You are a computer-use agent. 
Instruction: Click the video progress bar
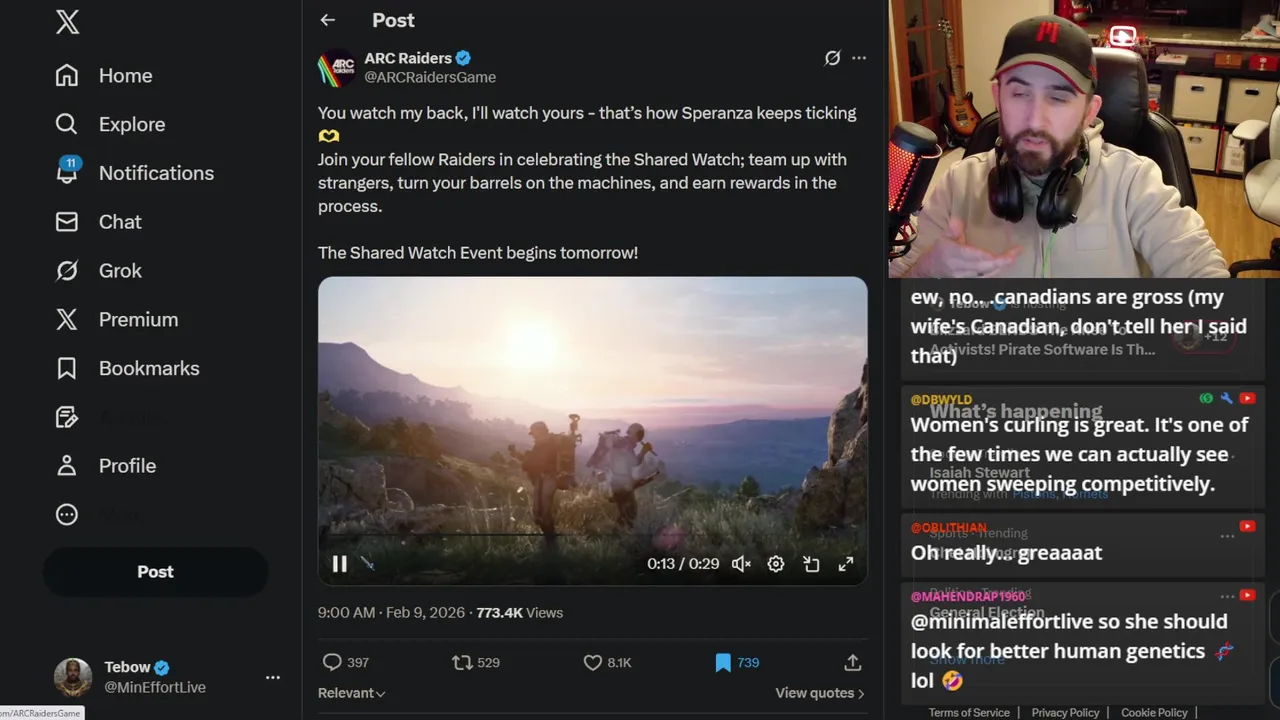click(592, 535)
